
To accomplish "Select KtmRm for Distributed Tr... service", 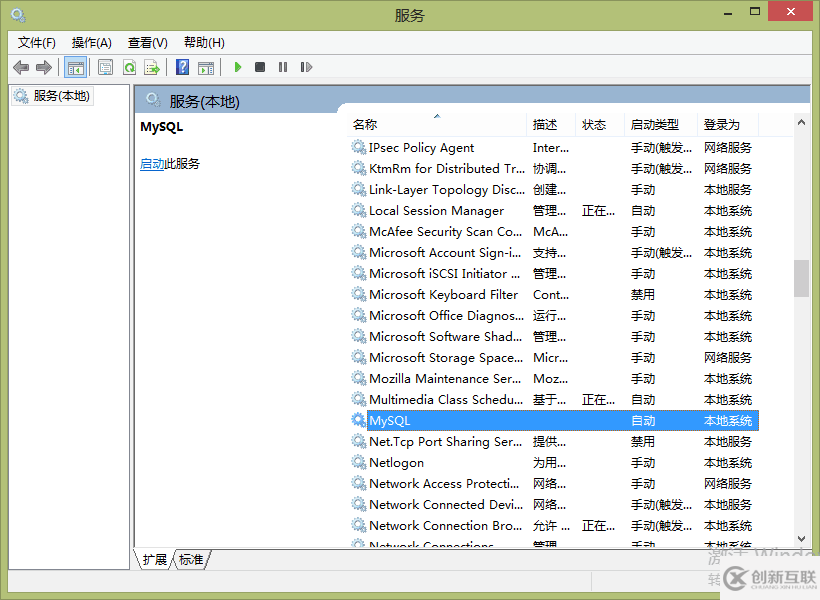I will (x=553, y=169).
